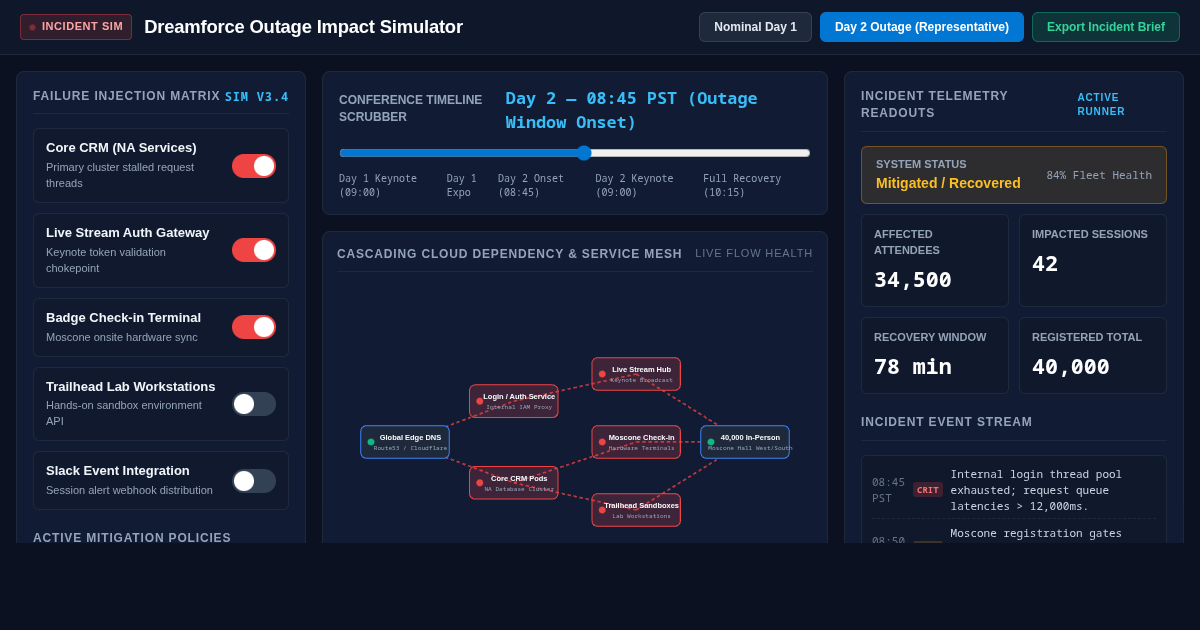This screenshot has height=630, width=1200.
Task: Click the Active Mitigation Policies heading
Action: click(x=132, y=537)
